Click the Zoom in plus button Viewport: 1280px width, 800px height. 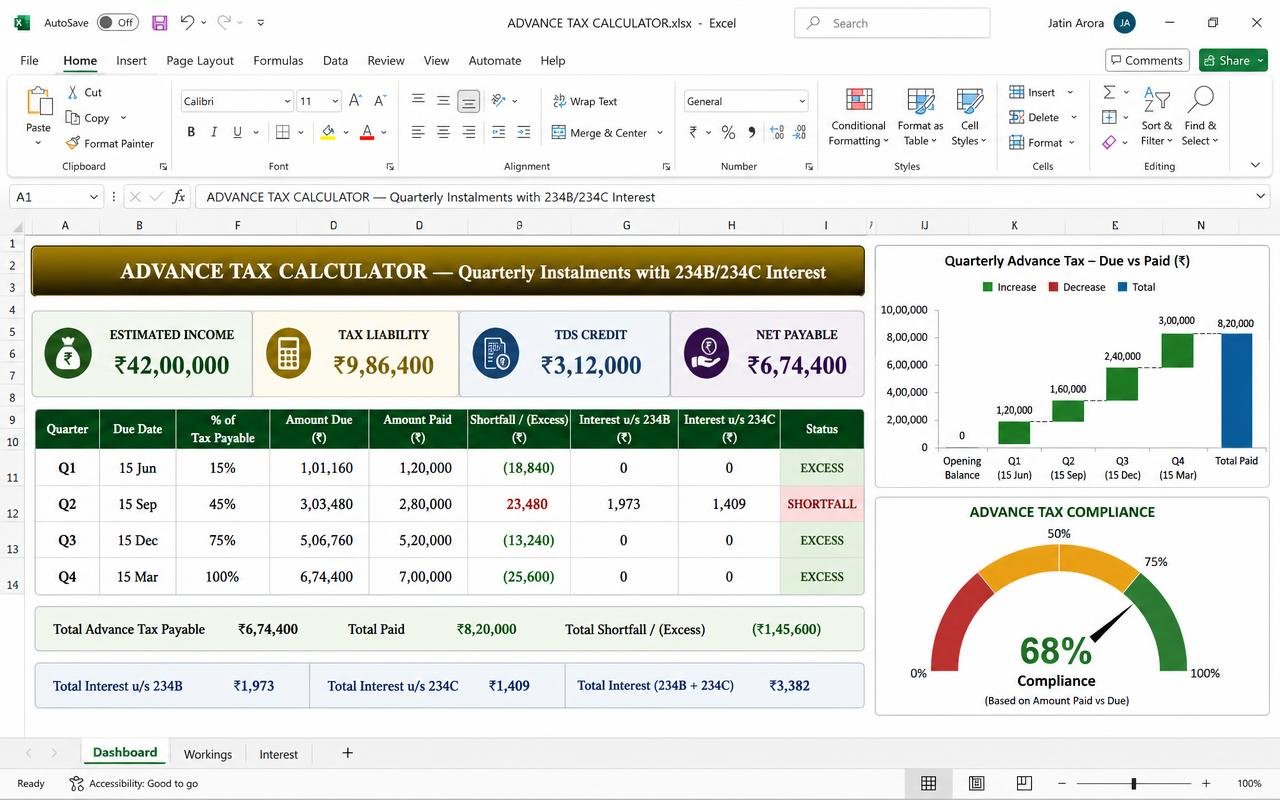[x=1206, y=783]
